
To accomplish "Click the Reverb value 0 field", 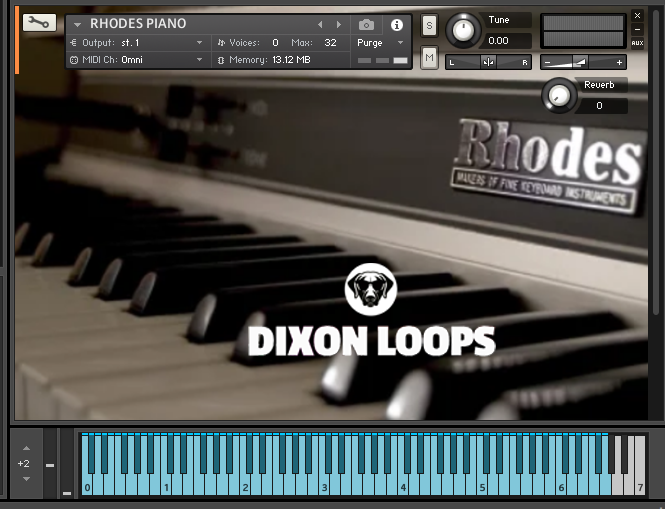I will [601, 106].
